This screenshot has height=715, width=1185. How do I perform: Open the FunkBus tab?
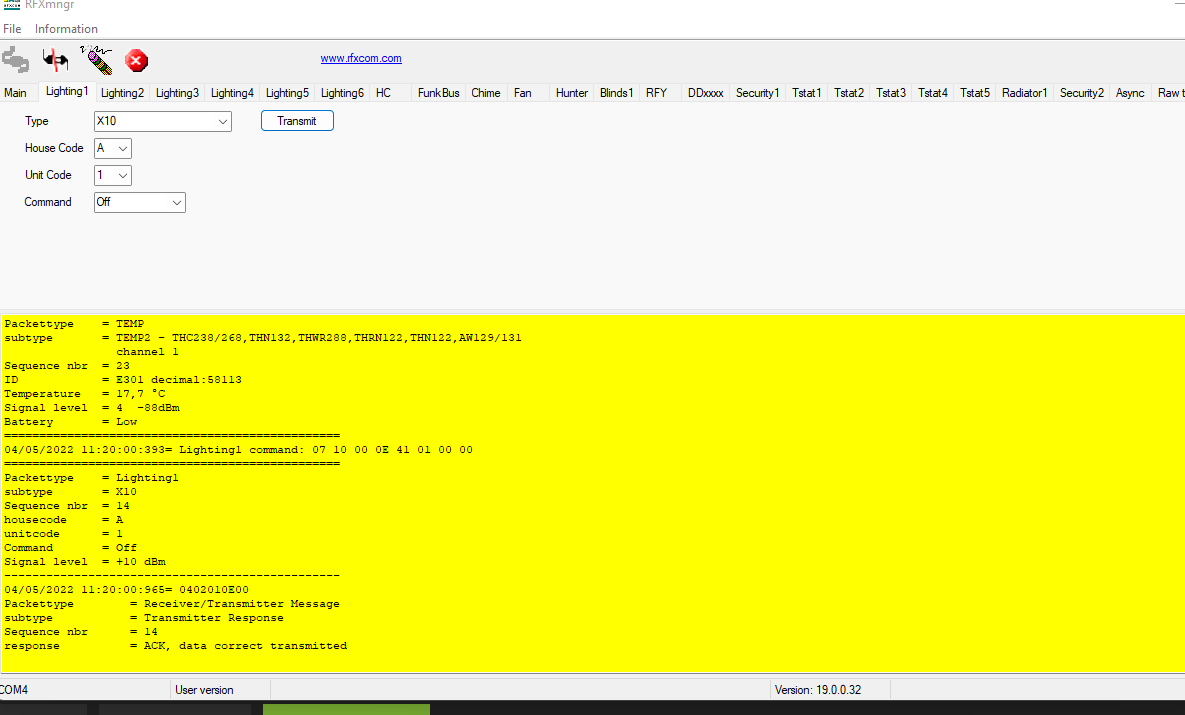click(438, 93)
